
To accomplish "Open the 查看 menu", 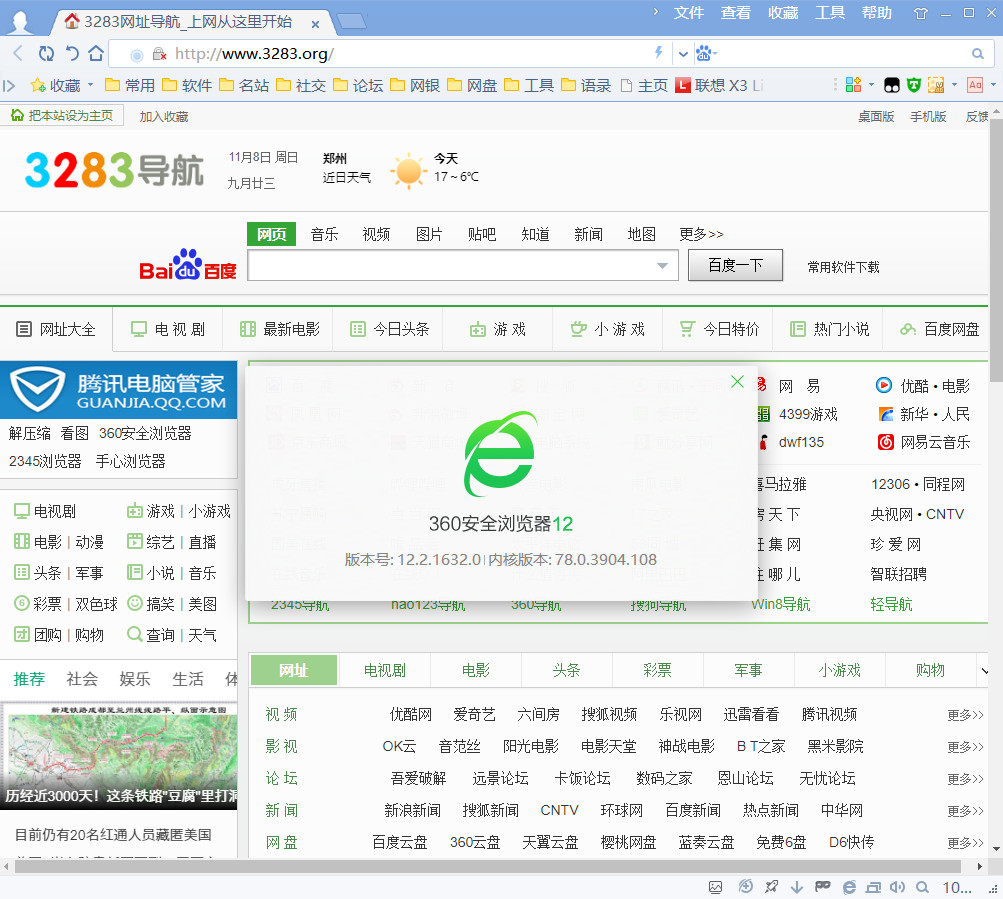I will click(x=736, y=12).
